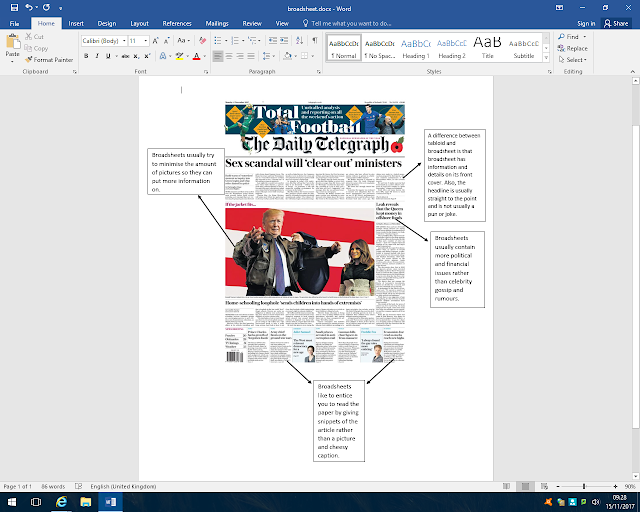The image size is (640, 512).
Task: Switch to the Insert tab
Action: coord(76,23)
